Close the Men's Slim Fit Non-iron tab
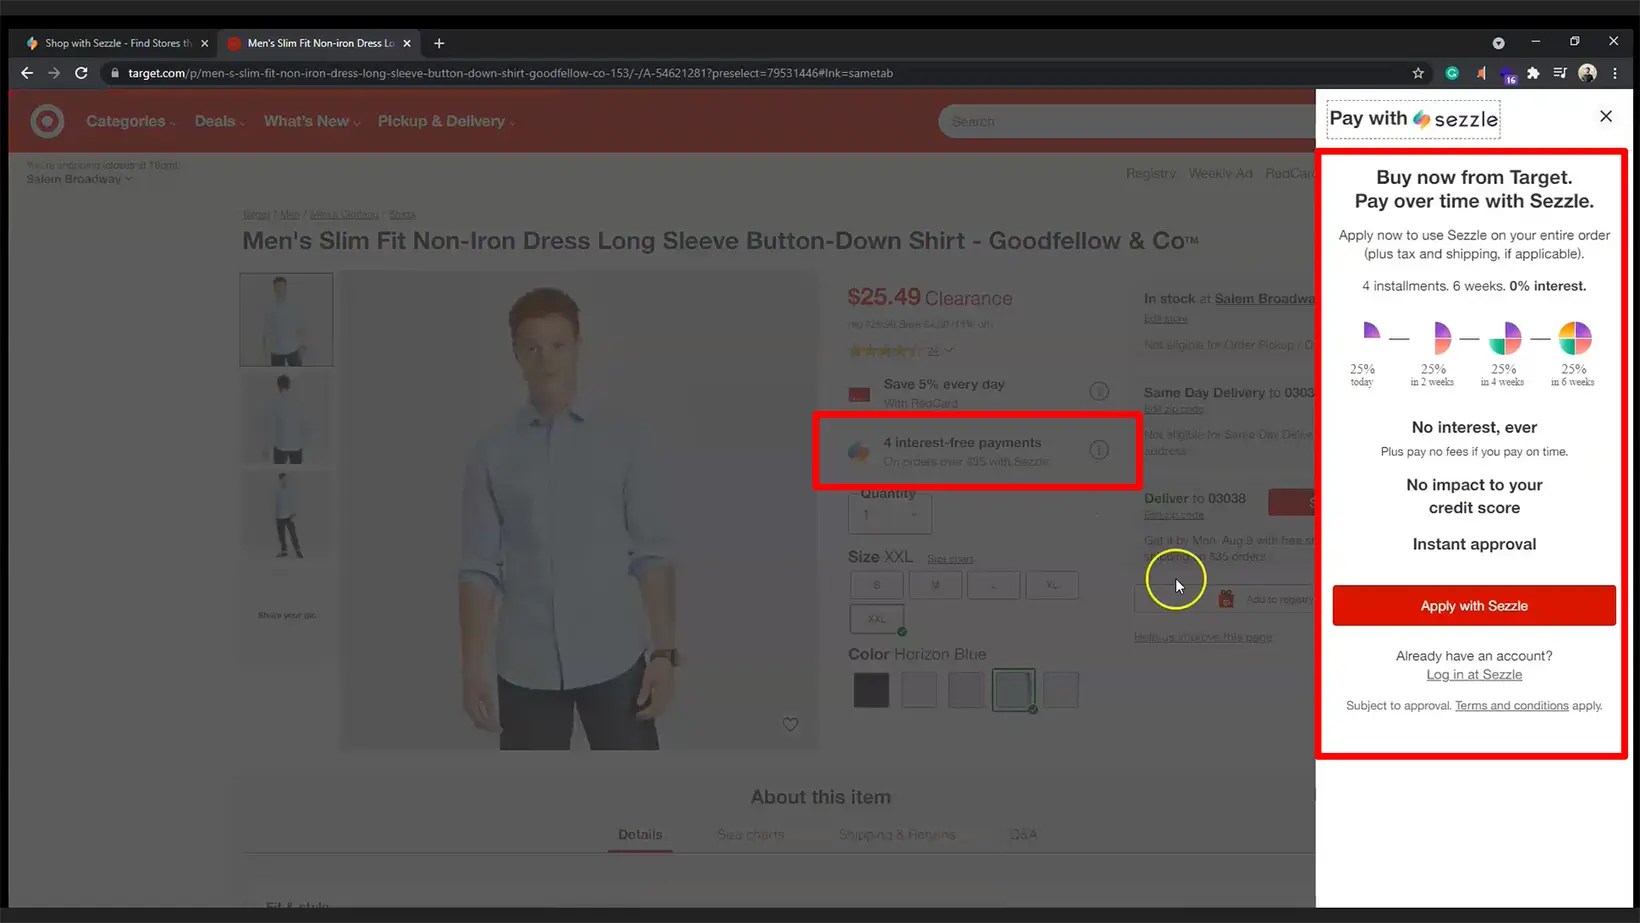Viewport: 1640px width, 923px height. point(407,43)
